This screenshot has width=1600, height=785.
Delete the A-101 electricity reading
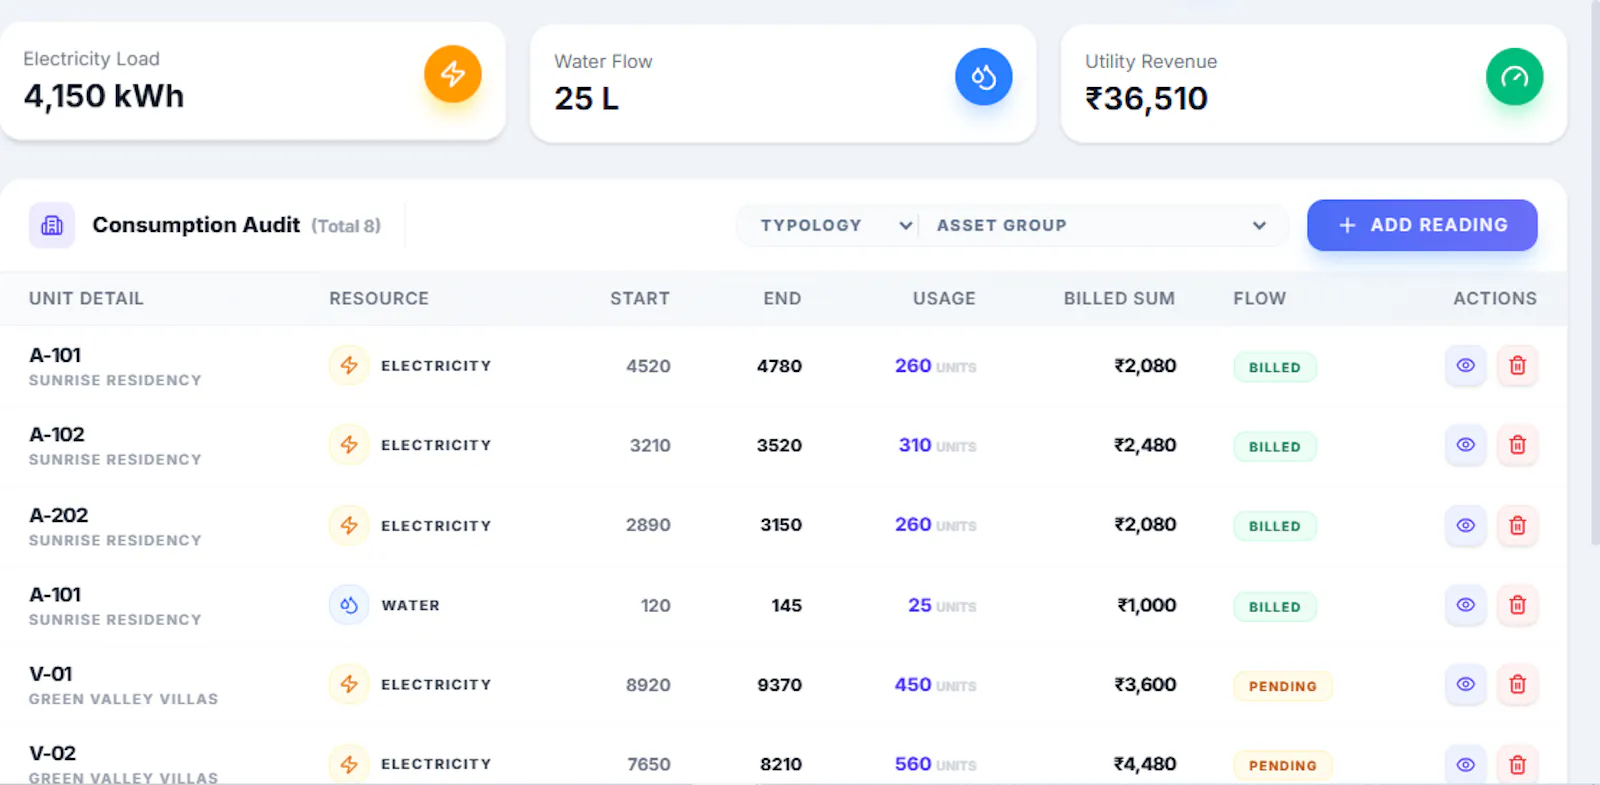[x=1518, y=366]
